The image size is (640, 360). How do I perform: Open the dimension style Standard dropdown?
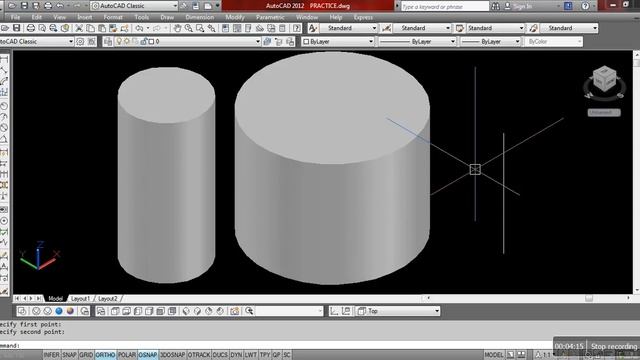(422, 28)
